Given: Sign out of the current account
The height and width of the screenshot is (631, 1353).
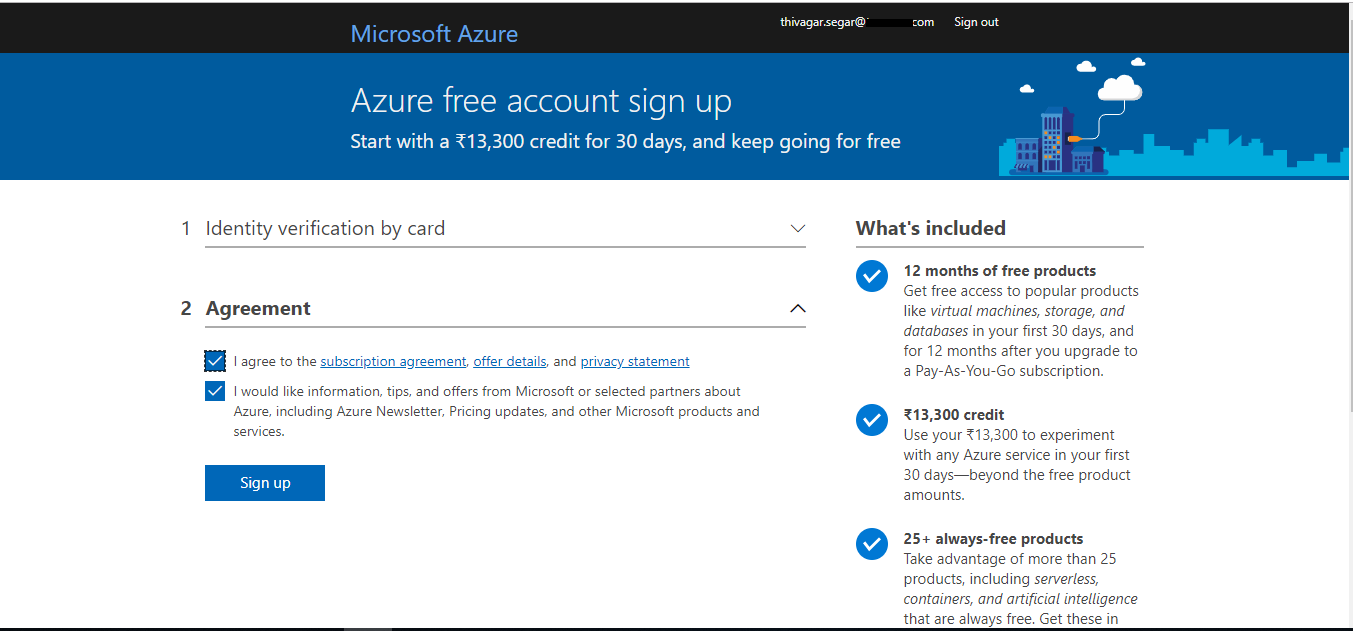Looking at the screenshot, I should pyautogui.click(x=976, y=22).
